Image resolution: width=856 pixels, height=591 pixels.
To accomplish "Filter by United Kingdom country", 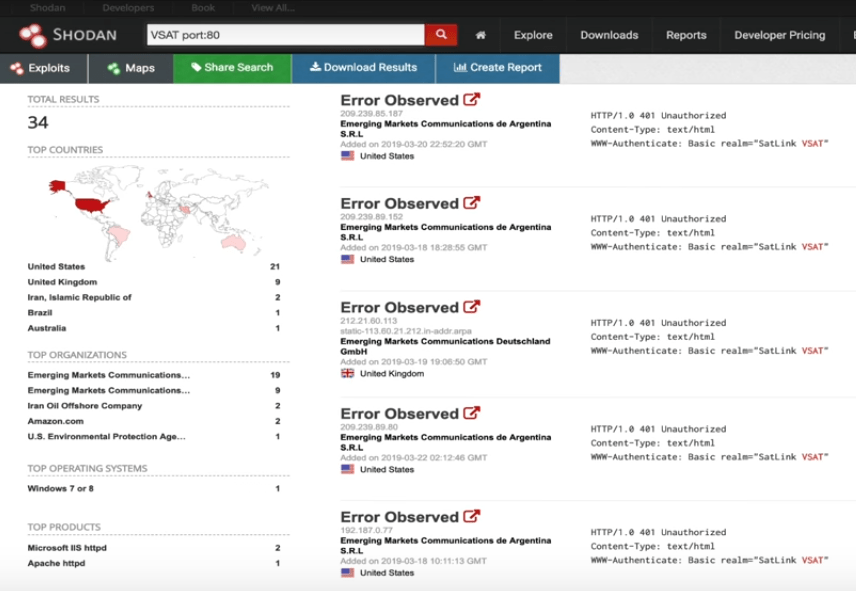I will point(62,282).
